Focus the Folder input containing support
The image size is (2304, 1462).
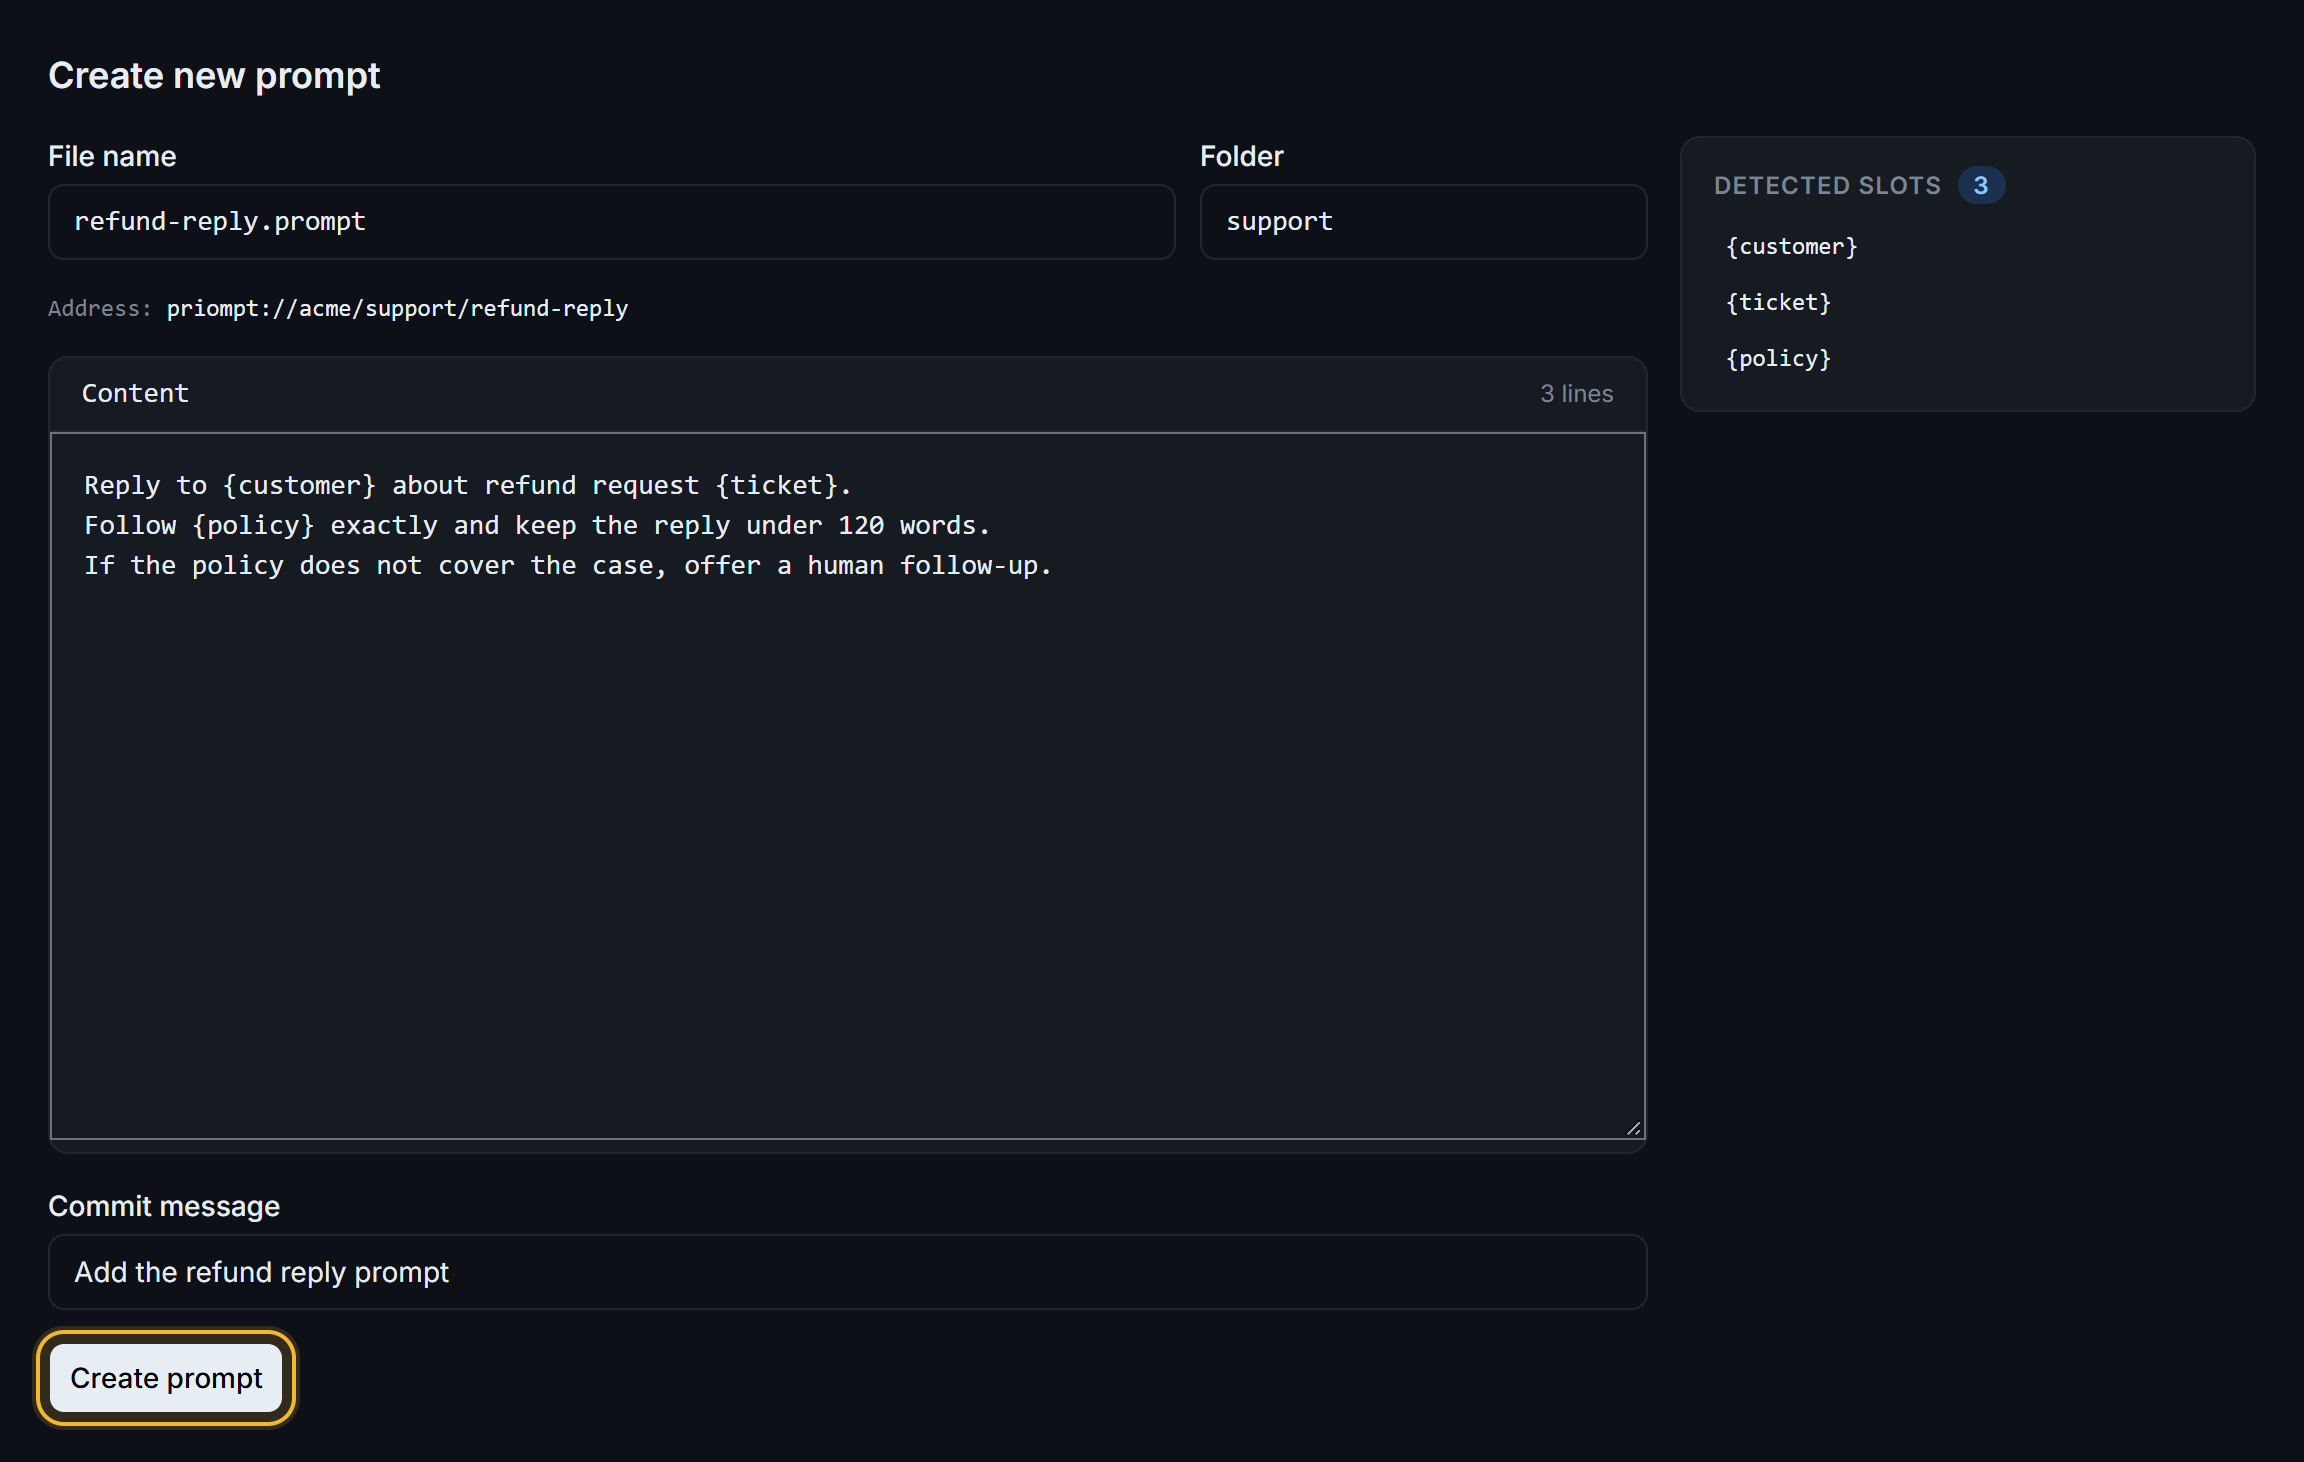pyautogui.click(x=1423, y=222)
